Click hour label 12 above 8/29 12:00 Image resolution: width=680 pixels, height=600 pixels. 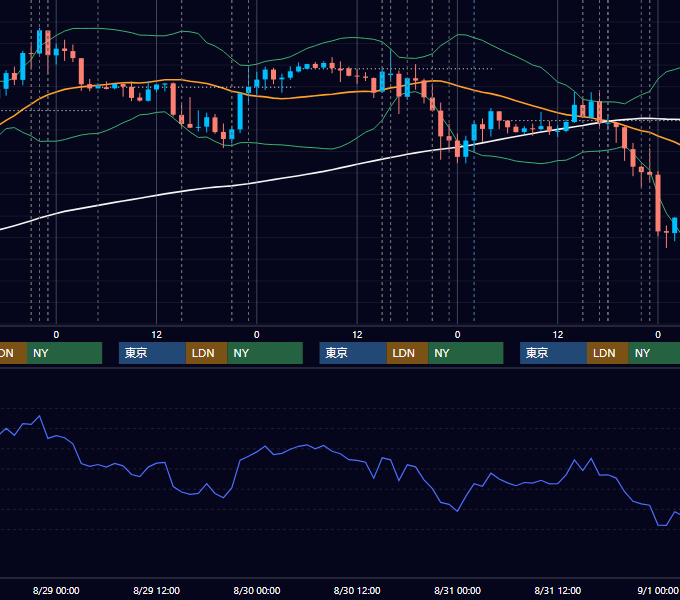(x=157, y=335)
